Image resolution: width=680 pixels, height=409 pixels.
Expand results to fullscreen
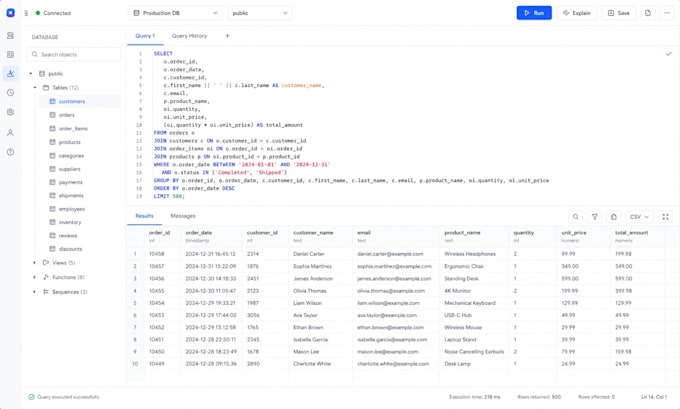click(666, 217)
